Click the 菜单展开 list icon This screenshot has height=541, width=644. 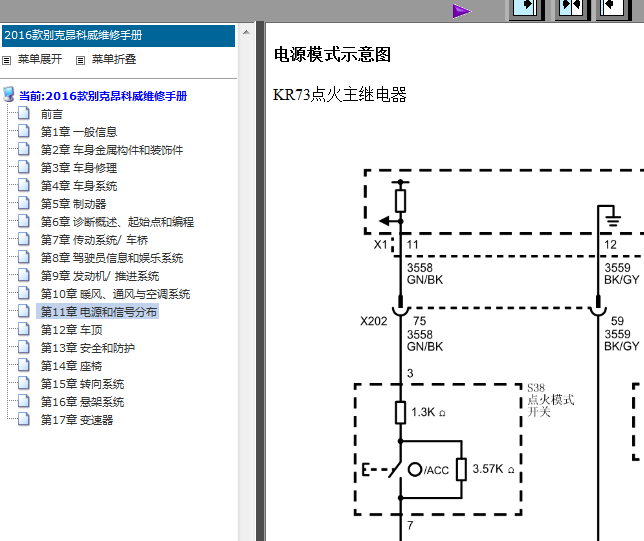pos(6,60)
